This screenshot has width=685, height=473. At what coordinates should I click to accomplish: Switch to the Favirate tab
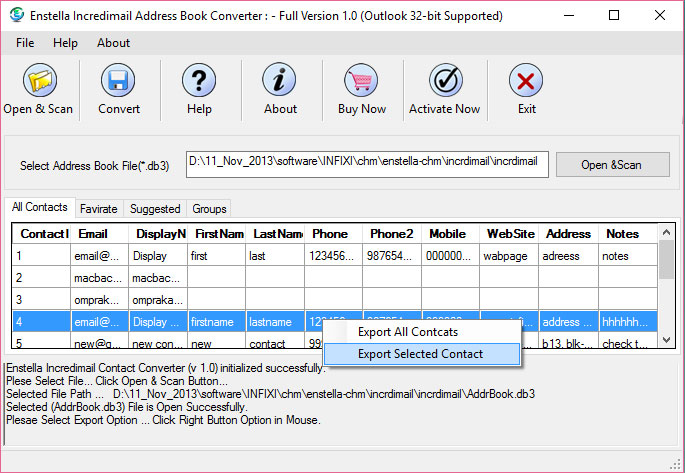click(x=99, y=209)
